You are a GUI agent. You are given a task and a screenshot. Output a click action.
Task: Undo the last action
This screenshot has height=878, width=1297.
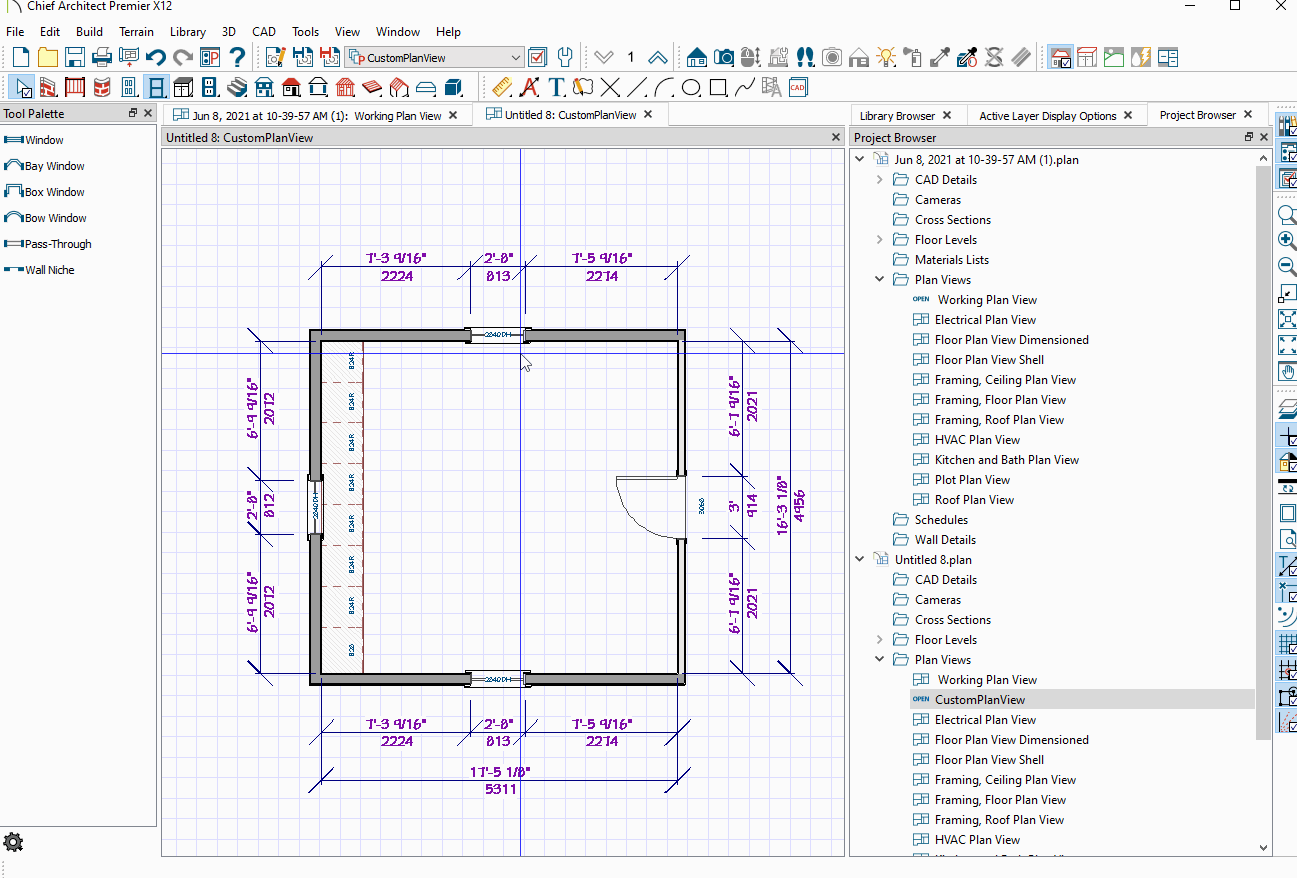[x=155, y=57]
